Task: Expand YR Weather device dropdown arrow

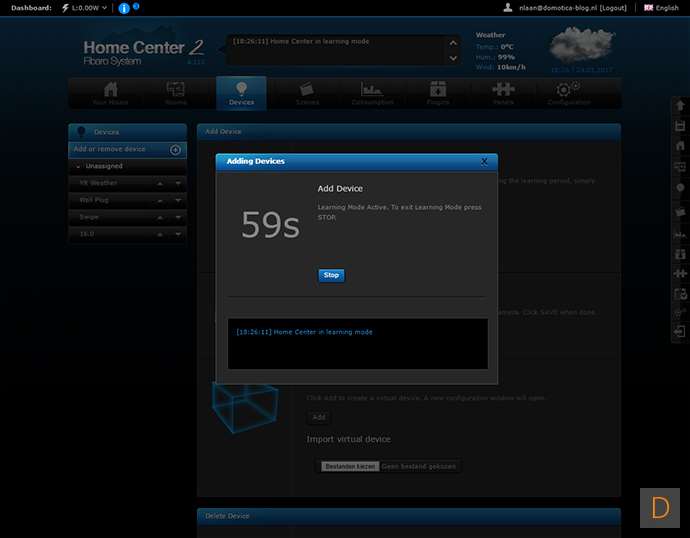Action: tap(178, 183)
